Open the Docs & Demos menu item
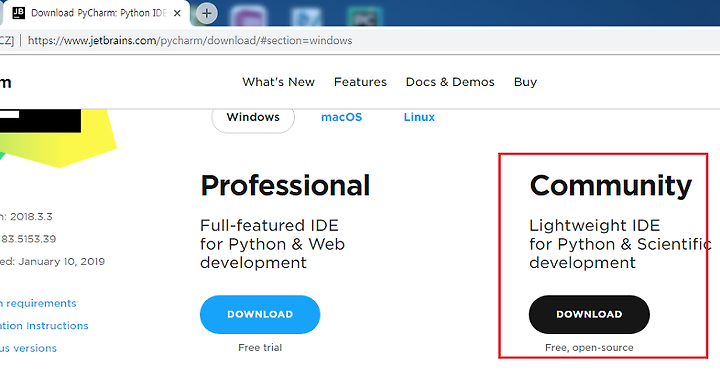 (450, 82)
